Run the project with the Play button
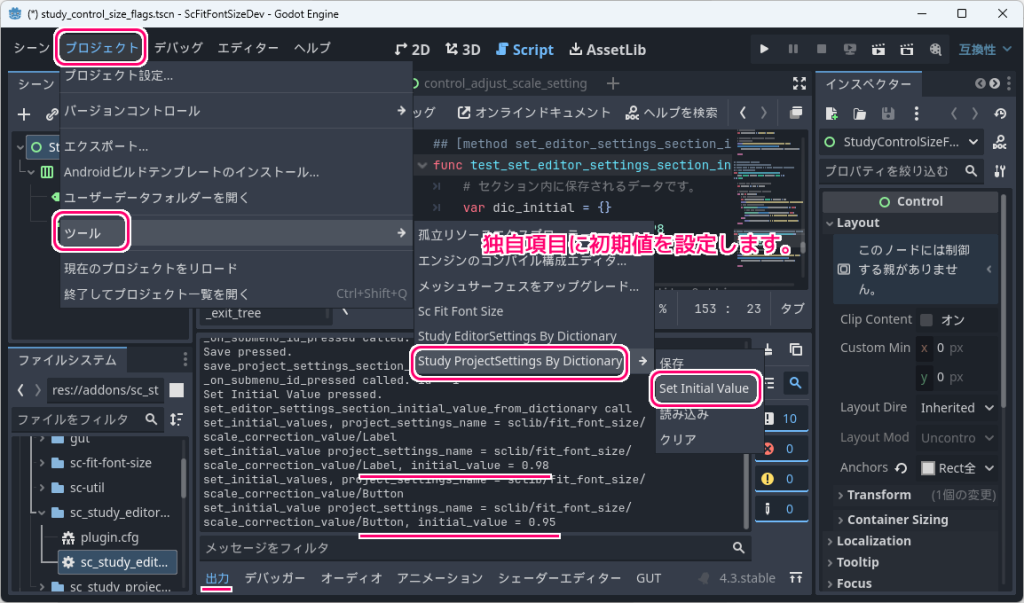 pos(764,48)
